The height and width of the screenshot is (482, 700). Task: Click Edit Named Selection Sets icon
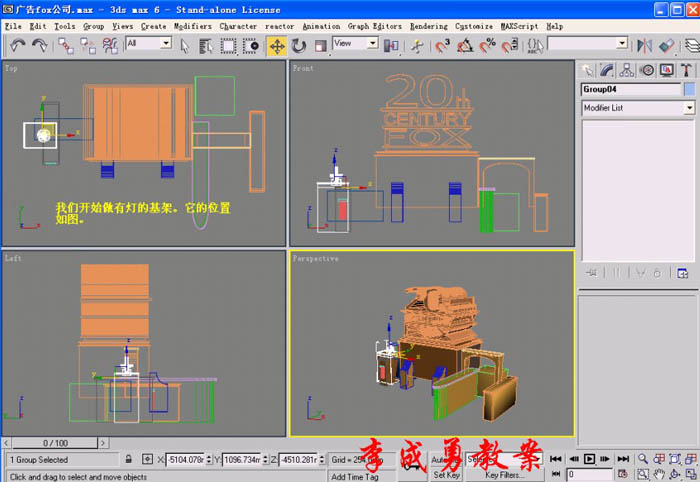click(535, 46)
